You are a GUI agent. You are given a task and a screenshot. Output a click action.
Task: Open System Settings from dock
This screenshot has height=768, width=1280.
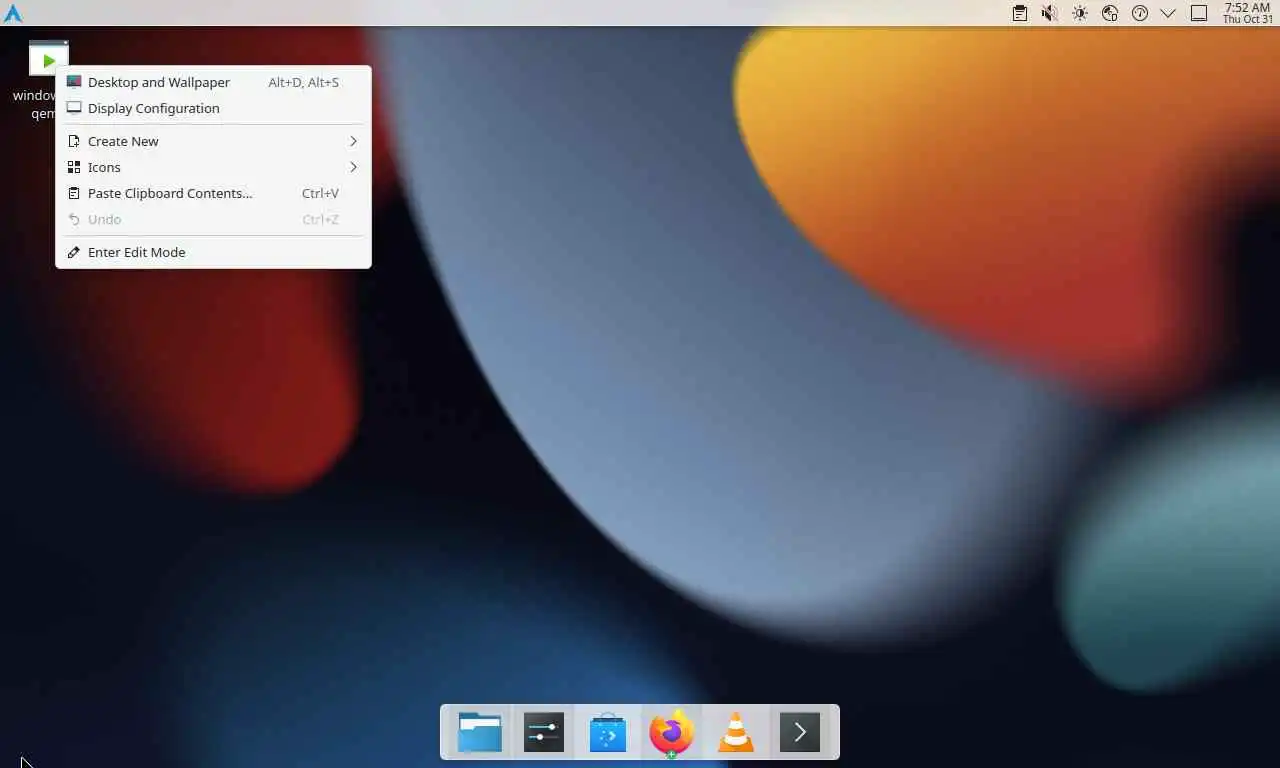point(544,732)
